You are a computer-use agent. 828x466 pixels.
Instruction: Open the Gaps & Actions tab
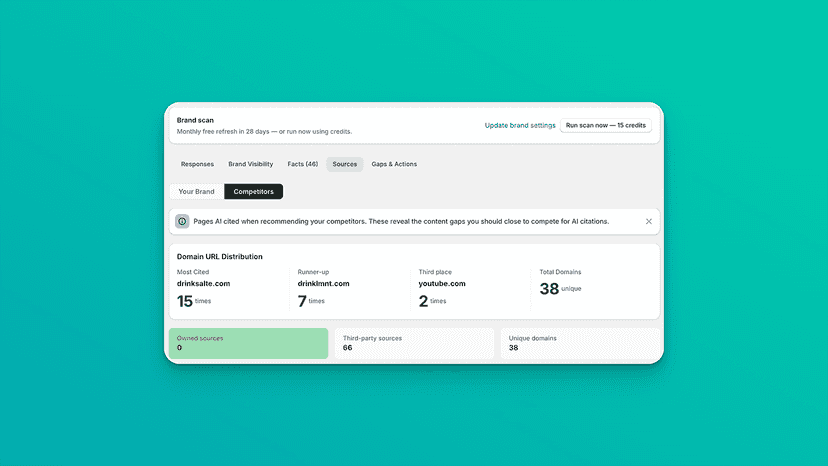(394, 164)
